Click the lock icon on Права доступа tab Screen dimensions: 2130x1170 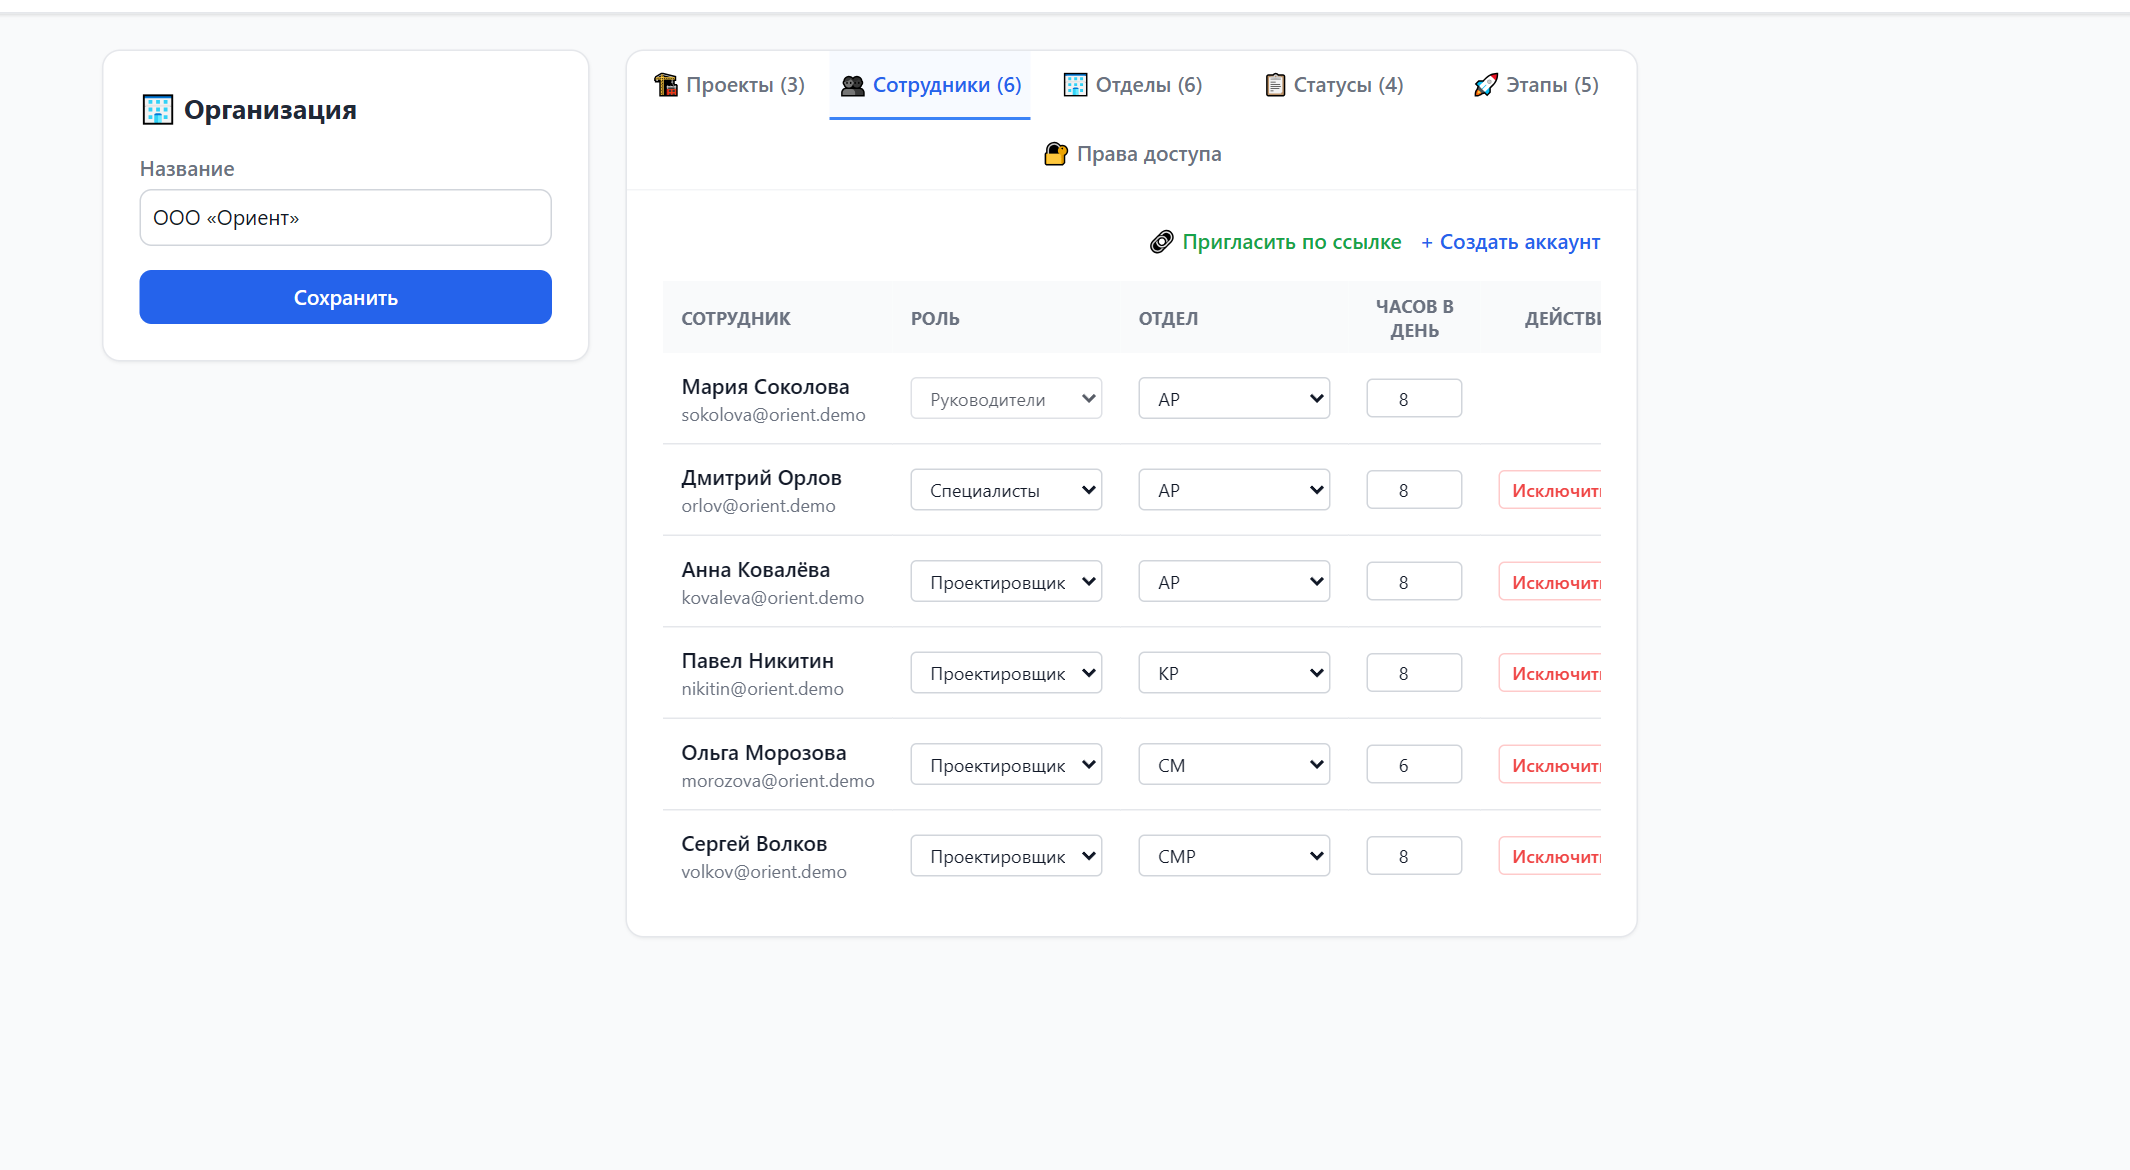point(1056,154)
